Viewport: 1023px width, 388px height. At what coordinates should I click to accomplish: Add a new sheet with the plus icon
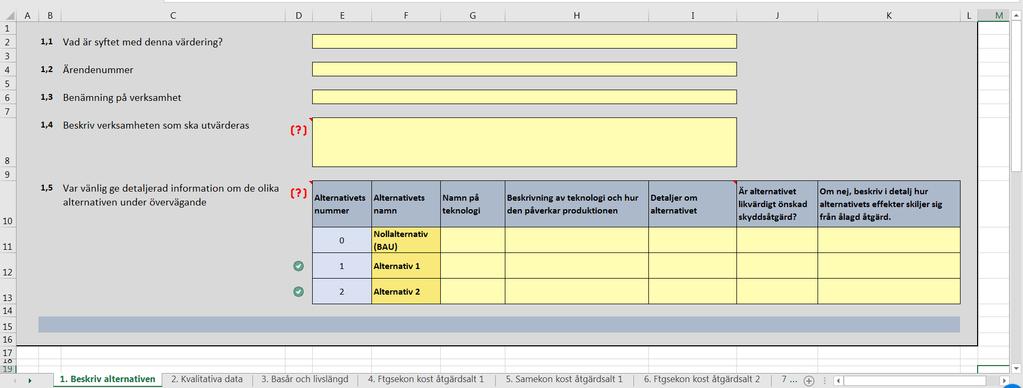pos(808,380)
